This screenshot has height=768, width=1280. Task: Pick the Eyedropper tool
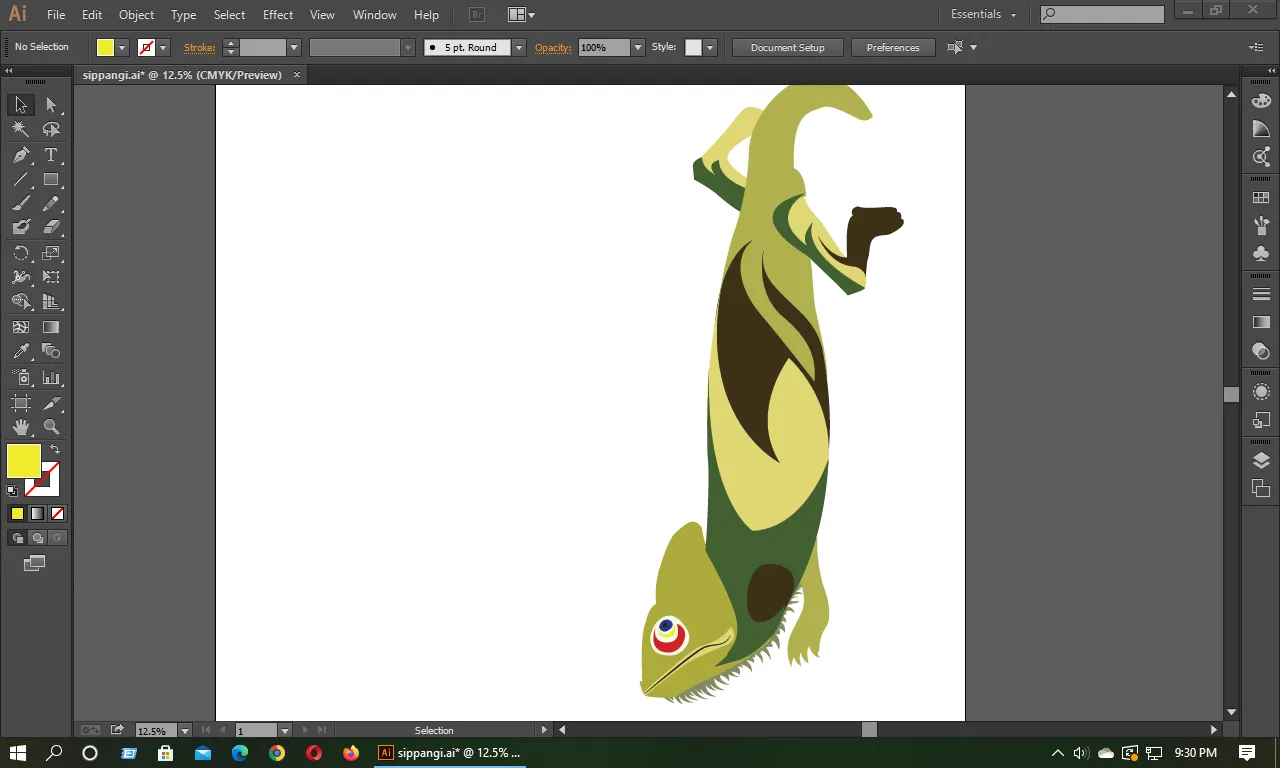[x=21, y=352]
